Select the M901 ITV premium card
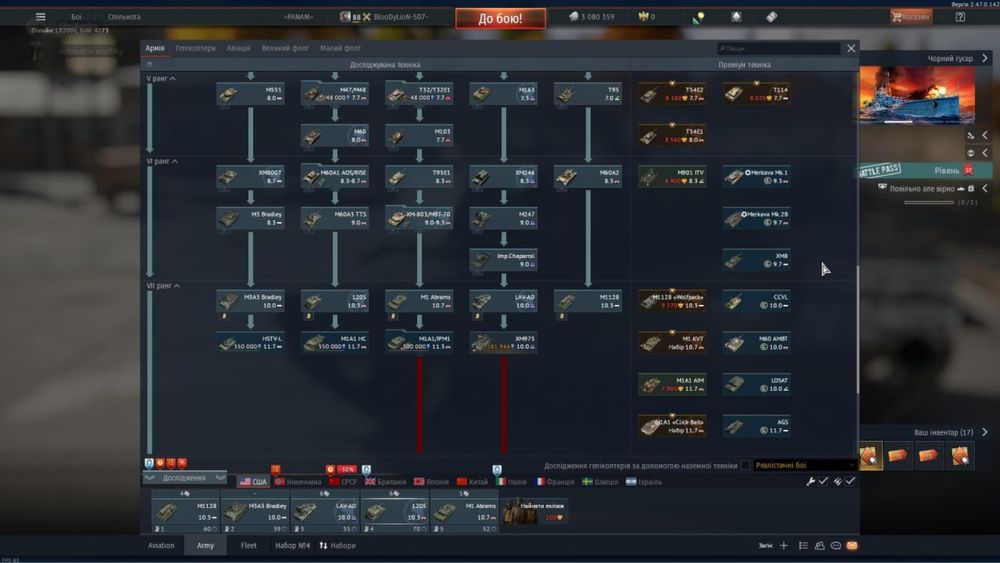This screenshot has width=1000, height=563. (x=672, y=177)
